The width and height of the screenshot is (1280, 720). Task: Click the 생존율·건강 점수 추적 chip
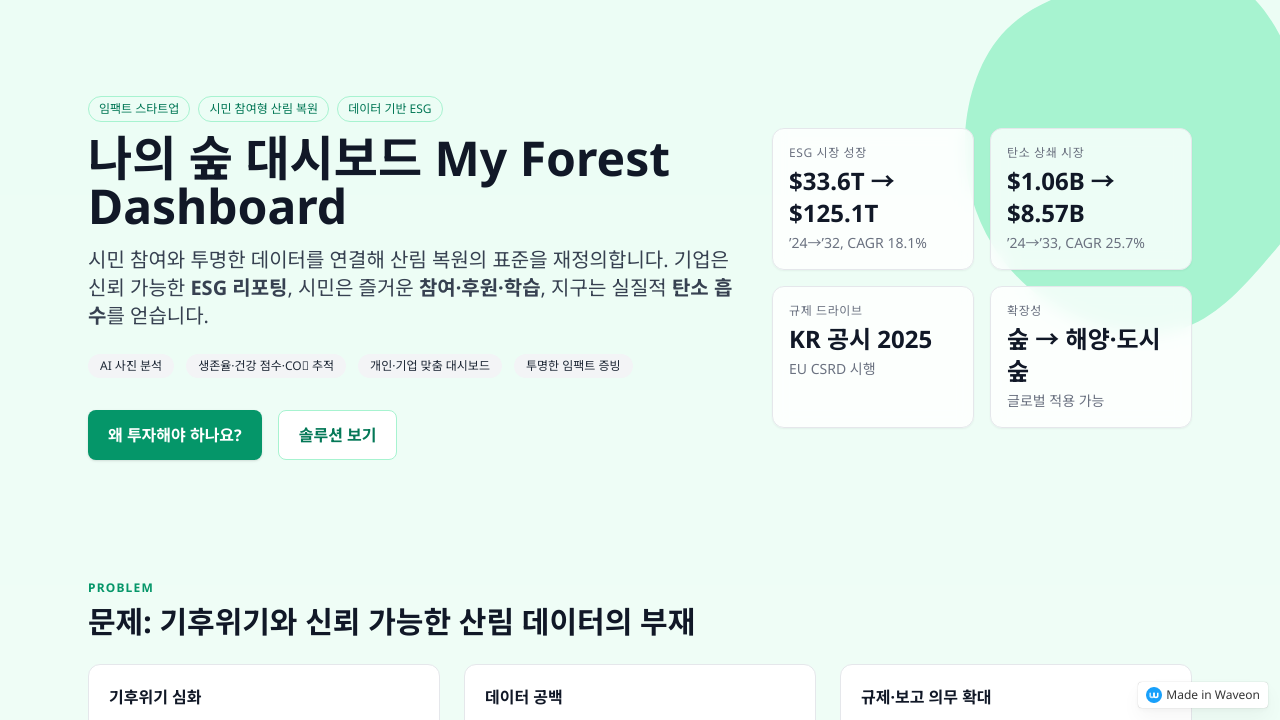click(x=266, y=366)
